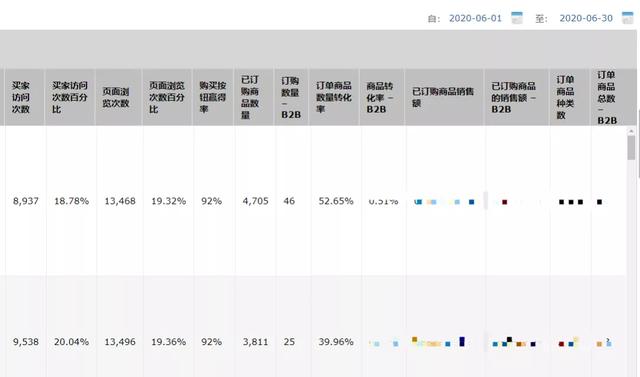
Task: Sort by 订购数量 – B2B column header
Action: click(x=291, y=97)
